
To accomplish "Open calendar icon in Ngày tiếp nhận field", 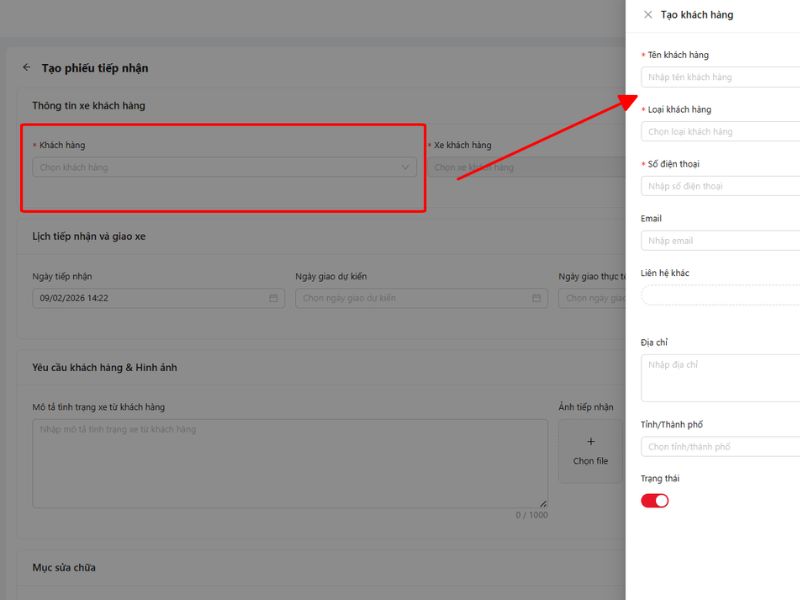I will (273, 298).
